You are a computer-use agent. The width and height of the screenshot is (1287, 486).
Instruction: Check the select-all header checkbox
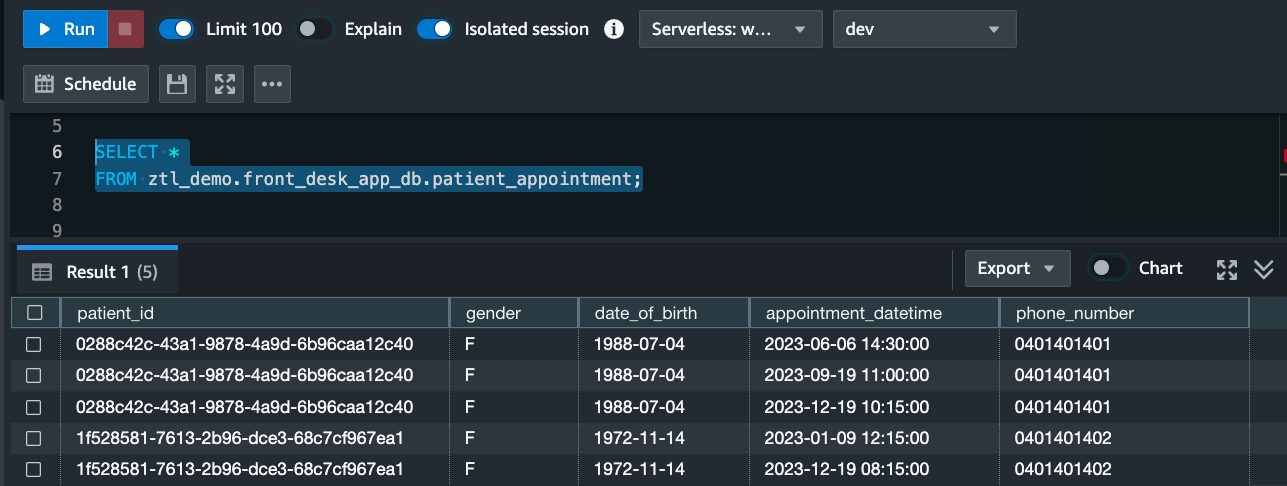[35, 313]
